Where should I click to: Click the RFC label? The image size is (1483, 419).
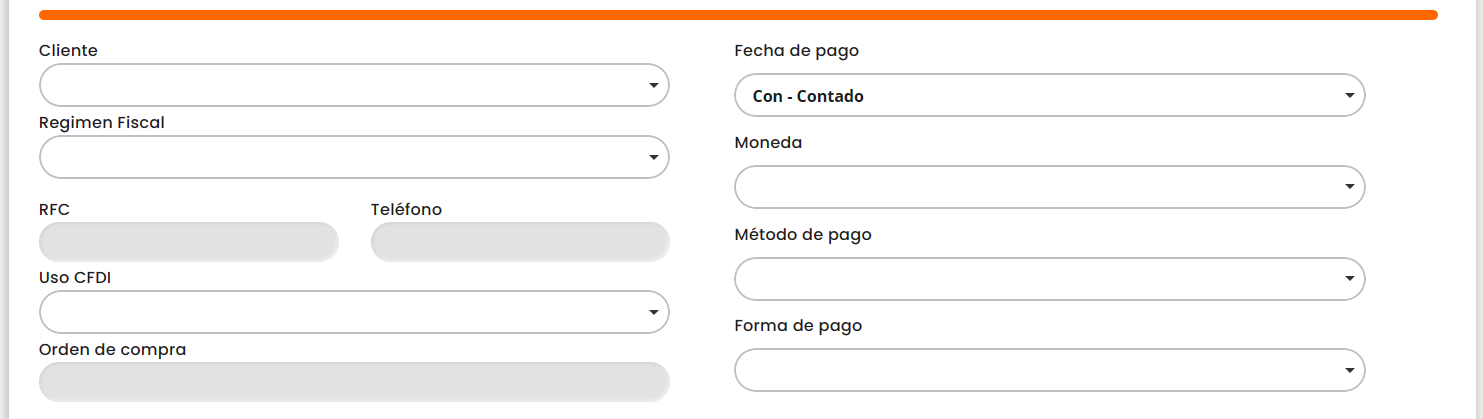point(54,209)
